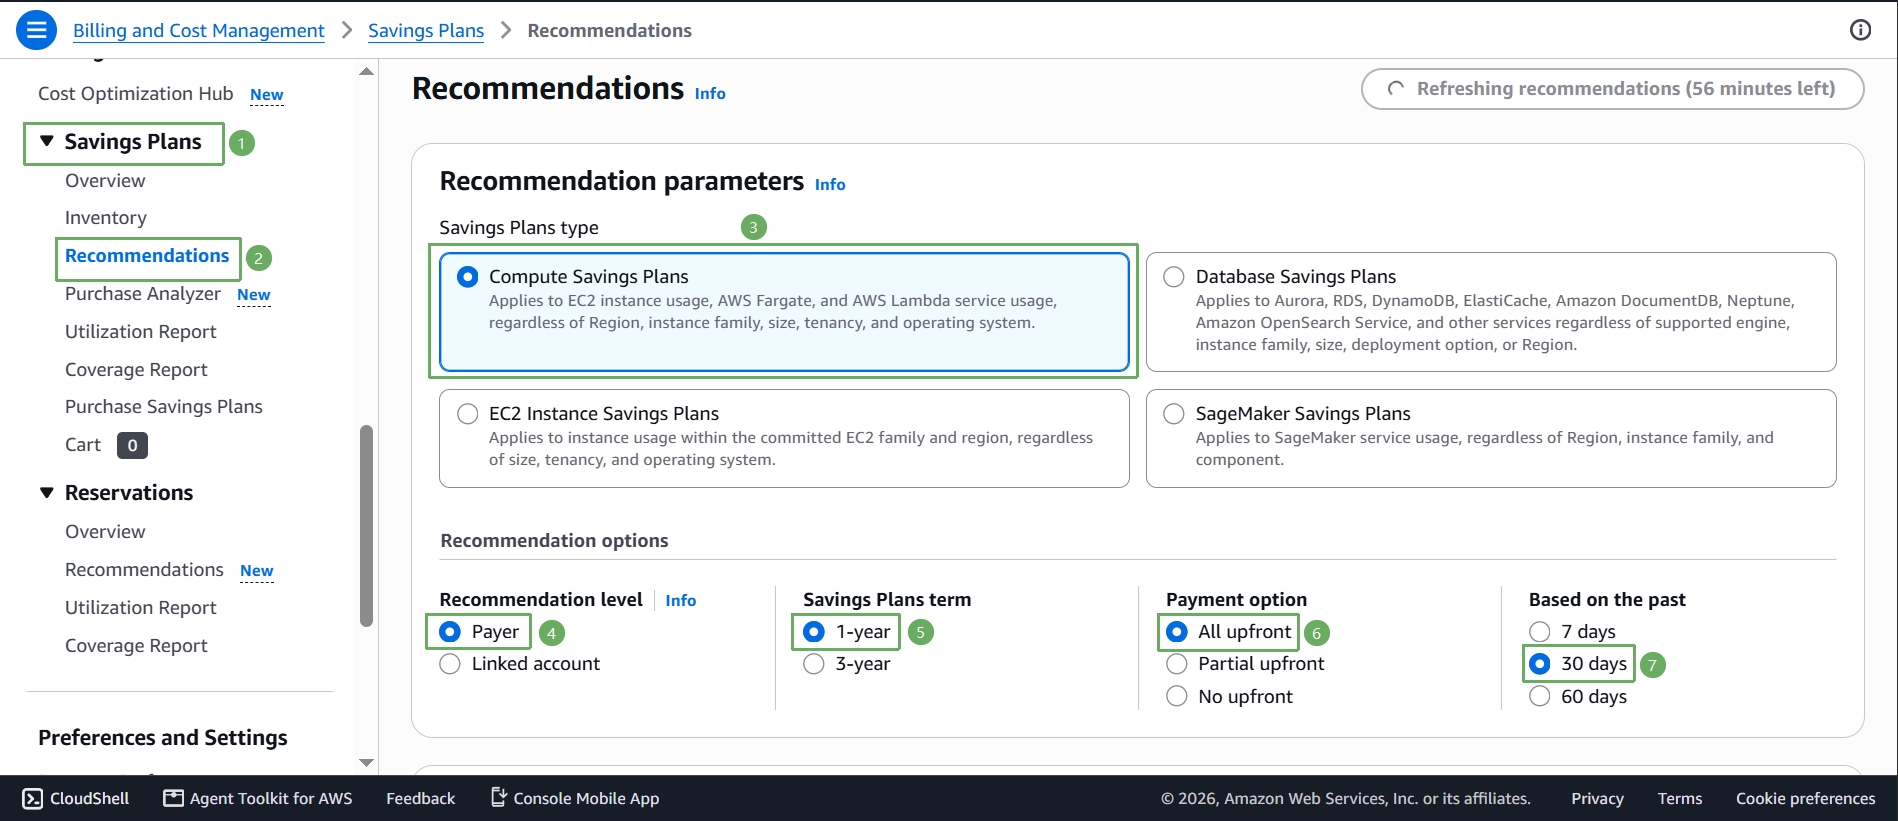
Task: Click Info link beside Recommendation parameters
Action: tap(830, 184)
